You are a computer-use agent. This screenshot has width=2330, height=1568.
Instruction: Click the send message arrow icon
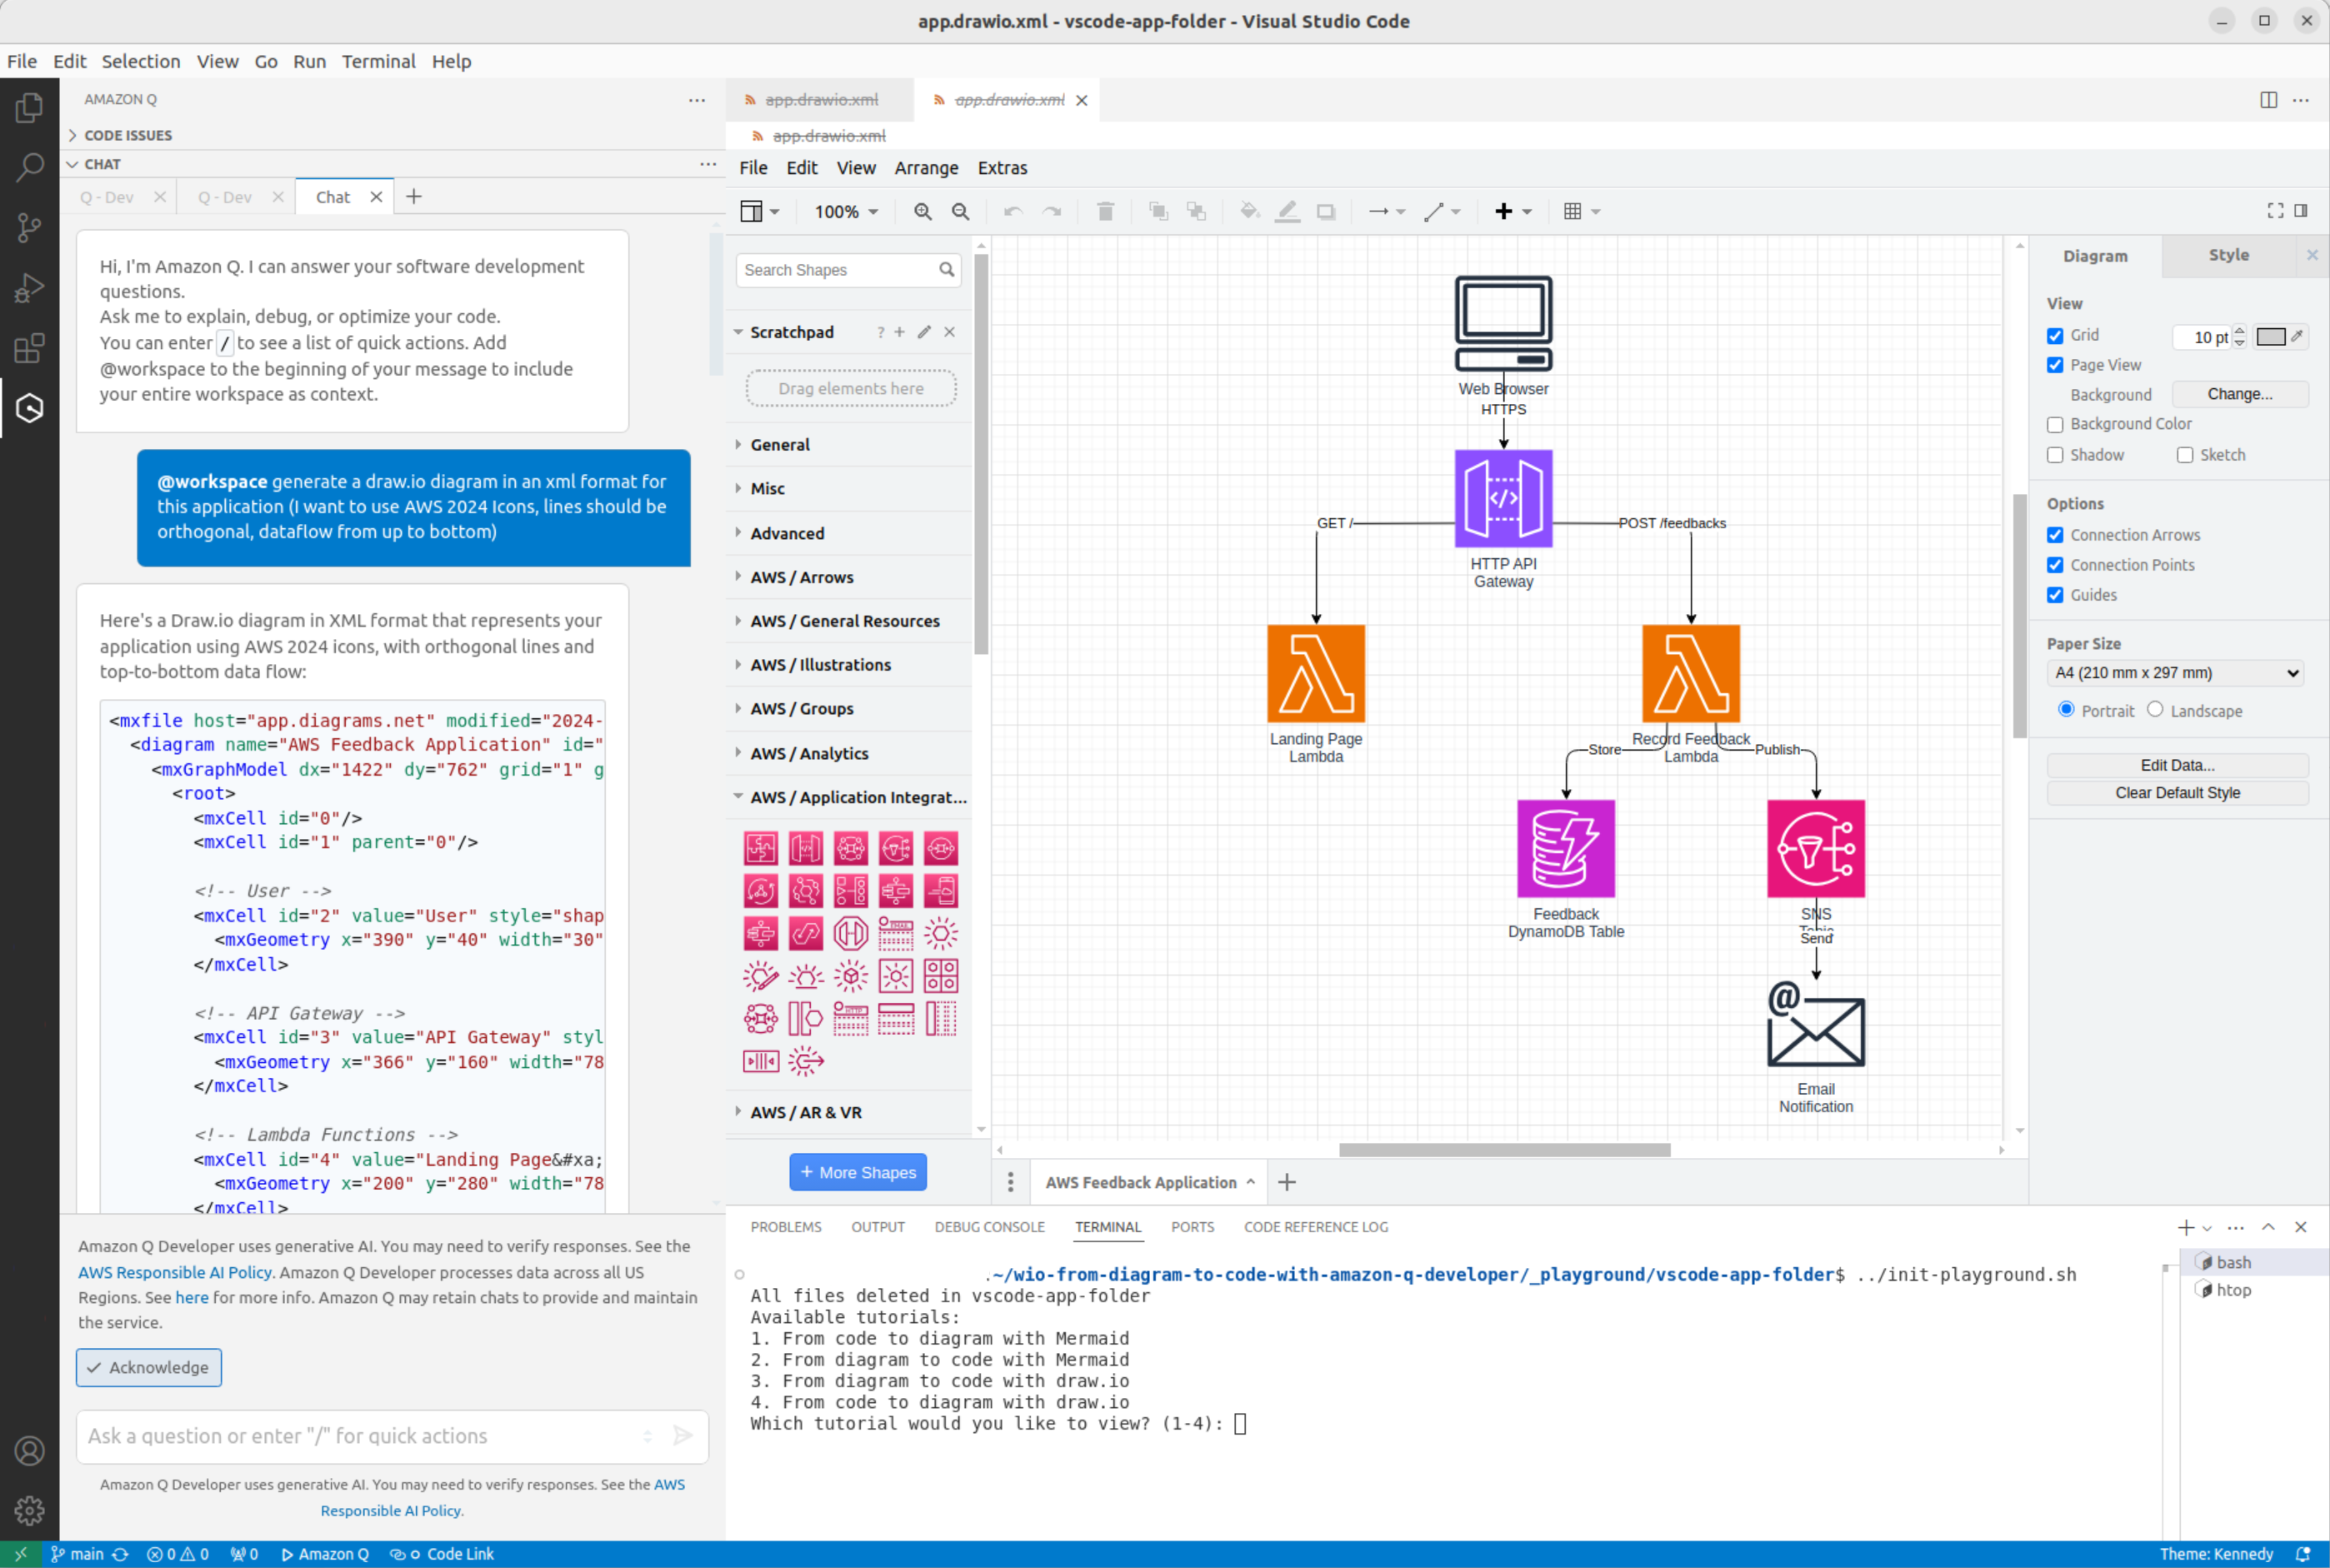tap(683, 1435)
